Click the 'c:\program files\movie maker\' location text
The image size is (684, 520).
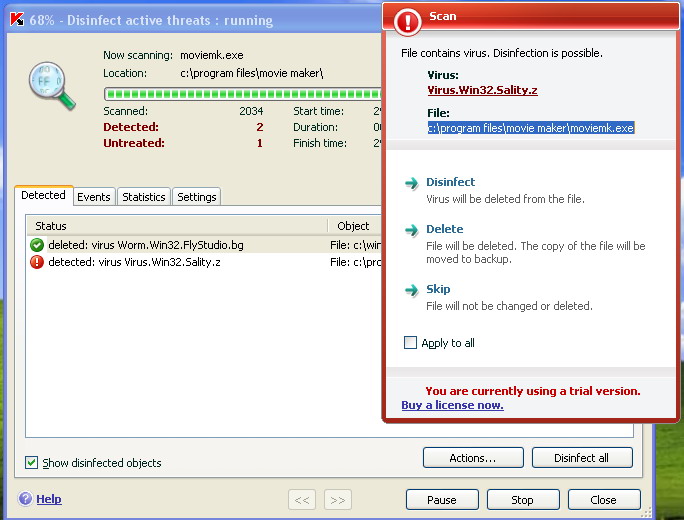click(x=252, y=73)
